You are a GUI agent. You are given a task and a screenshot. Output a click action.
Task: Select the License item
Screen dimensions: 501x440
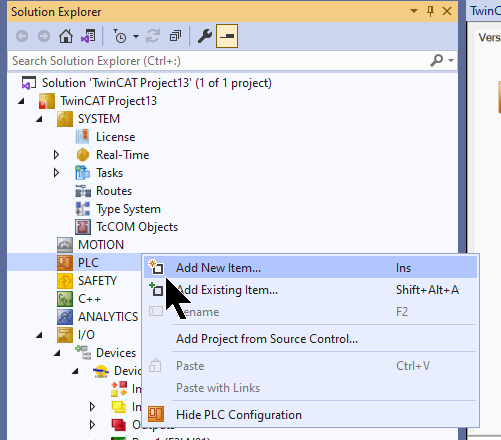click(116, 137)
